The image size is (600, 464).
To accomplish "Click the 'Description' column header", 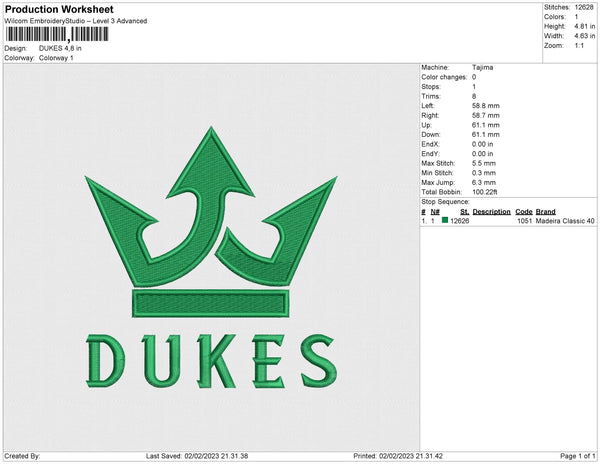I will [492, 212].
